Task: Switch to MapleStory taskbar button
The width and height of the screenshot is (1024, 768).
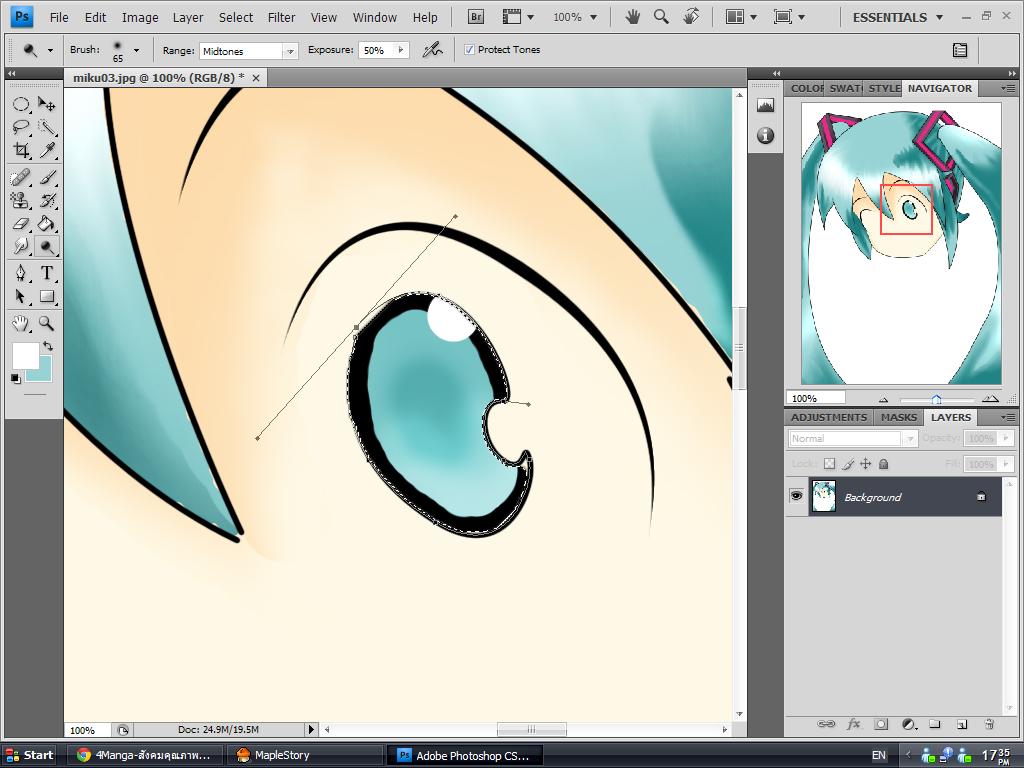Action: tap(304, 755)
